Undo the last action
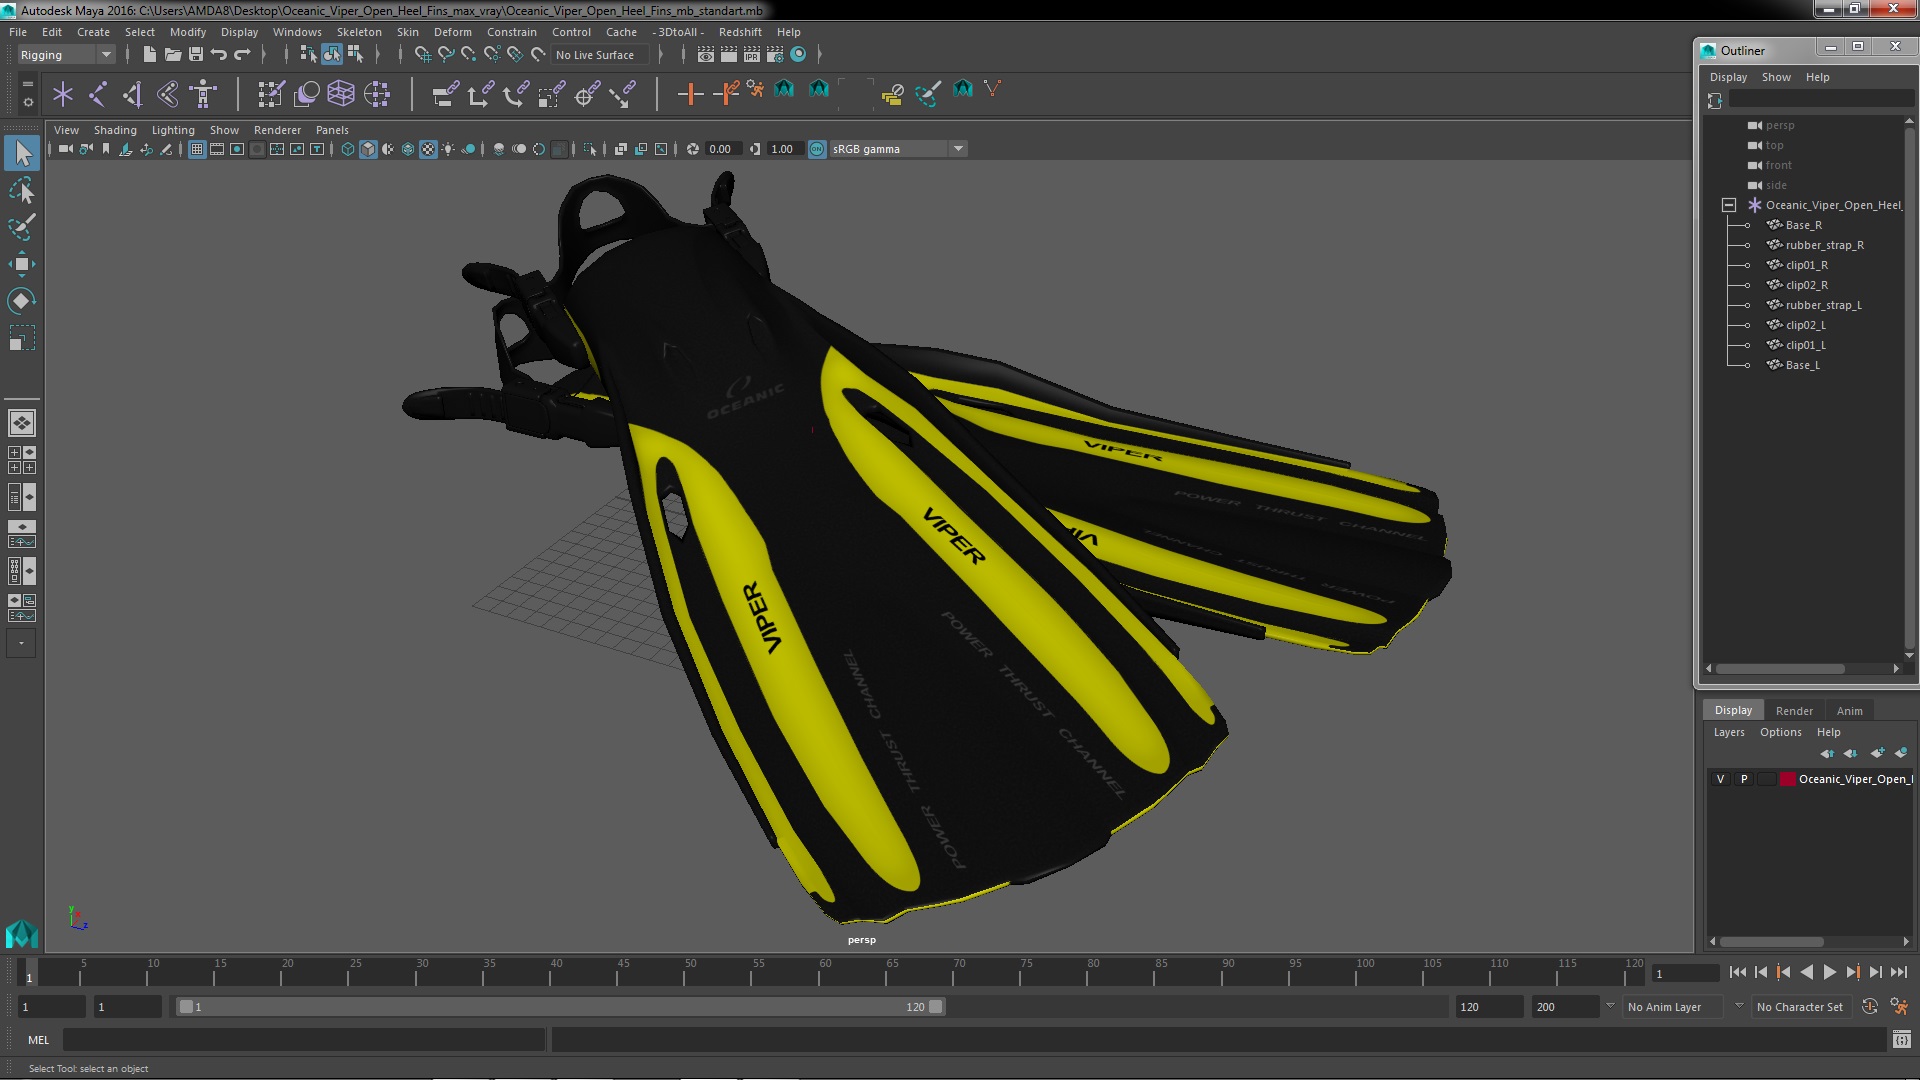This screenshot has height=1080, width=1920. pos(219,55)
